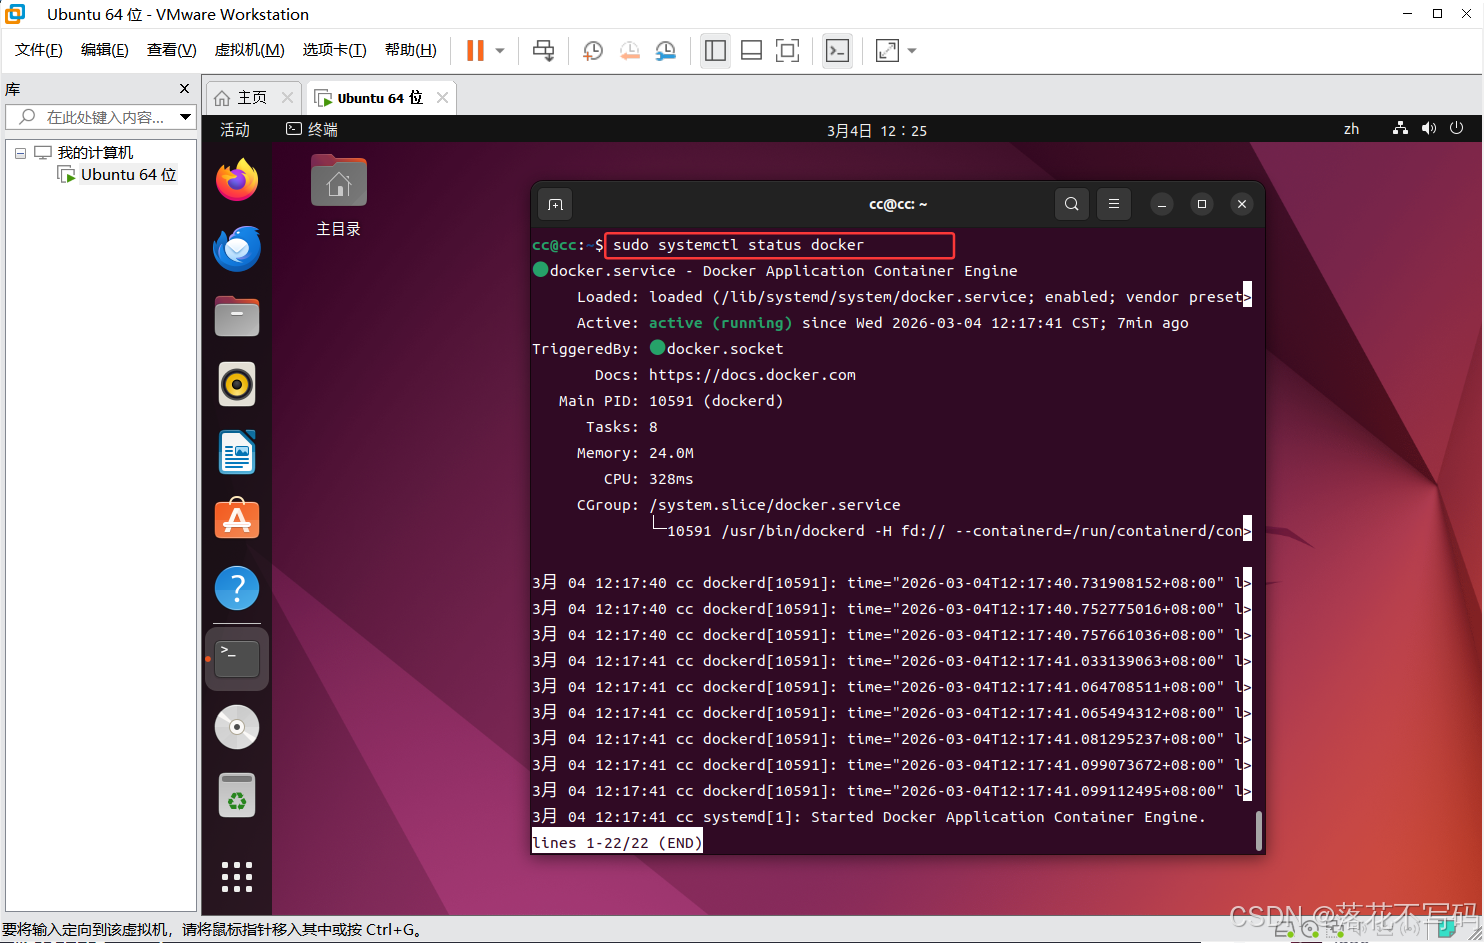Toggle the library panel view icon

click(x=715, y=50)
